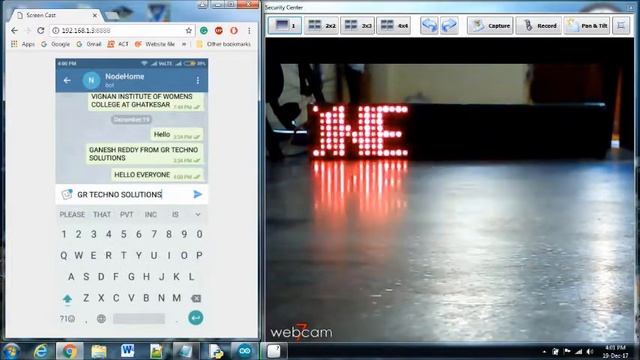Viewport: 640px width, 360px height.
Task: Tap the keyboard enter key
Action: 196,318
